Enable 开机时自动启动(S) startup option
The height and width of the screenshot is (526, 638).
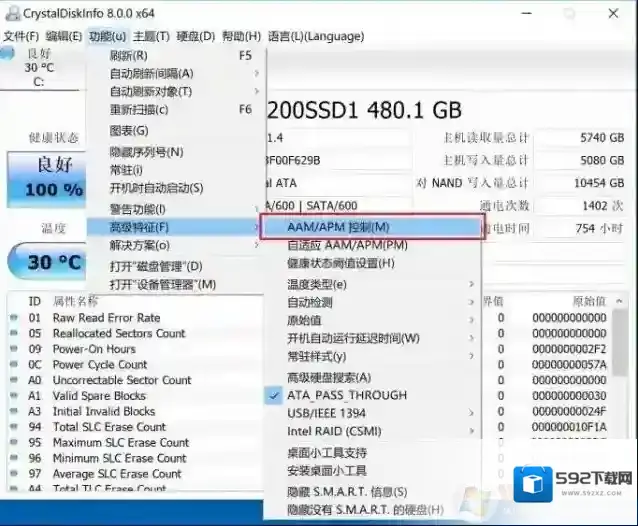pyautogui.click(x=156, y=188)
